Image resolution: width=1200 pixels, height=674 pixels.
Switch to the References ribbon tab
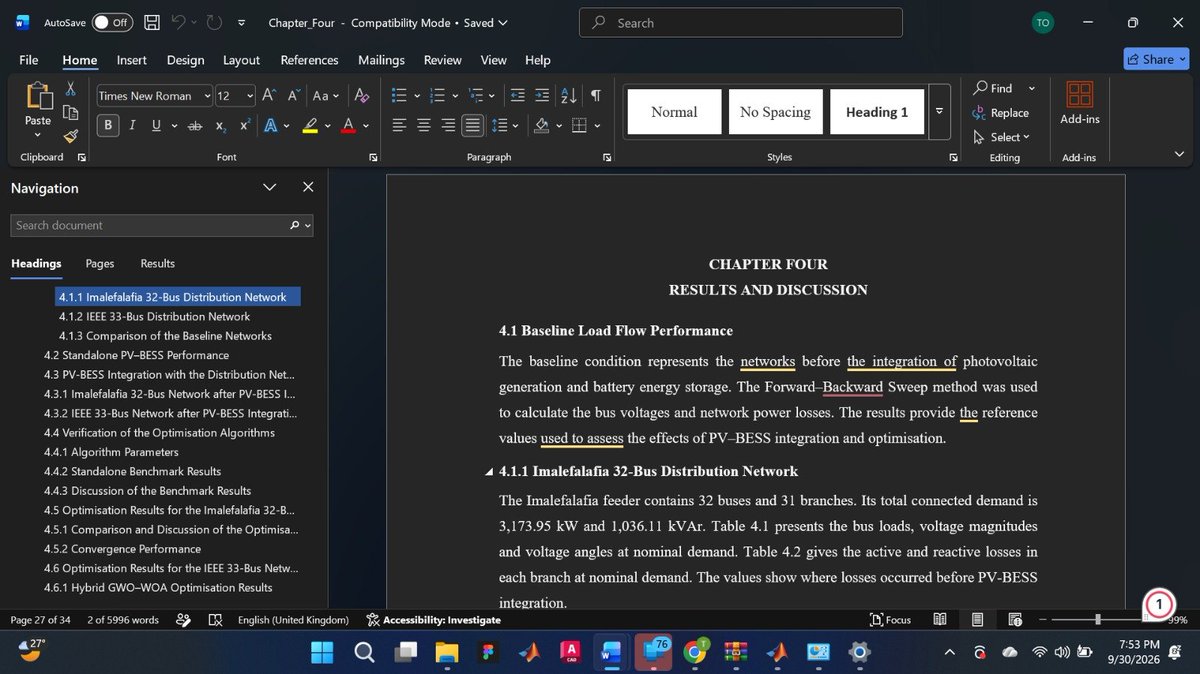point(309,60)
